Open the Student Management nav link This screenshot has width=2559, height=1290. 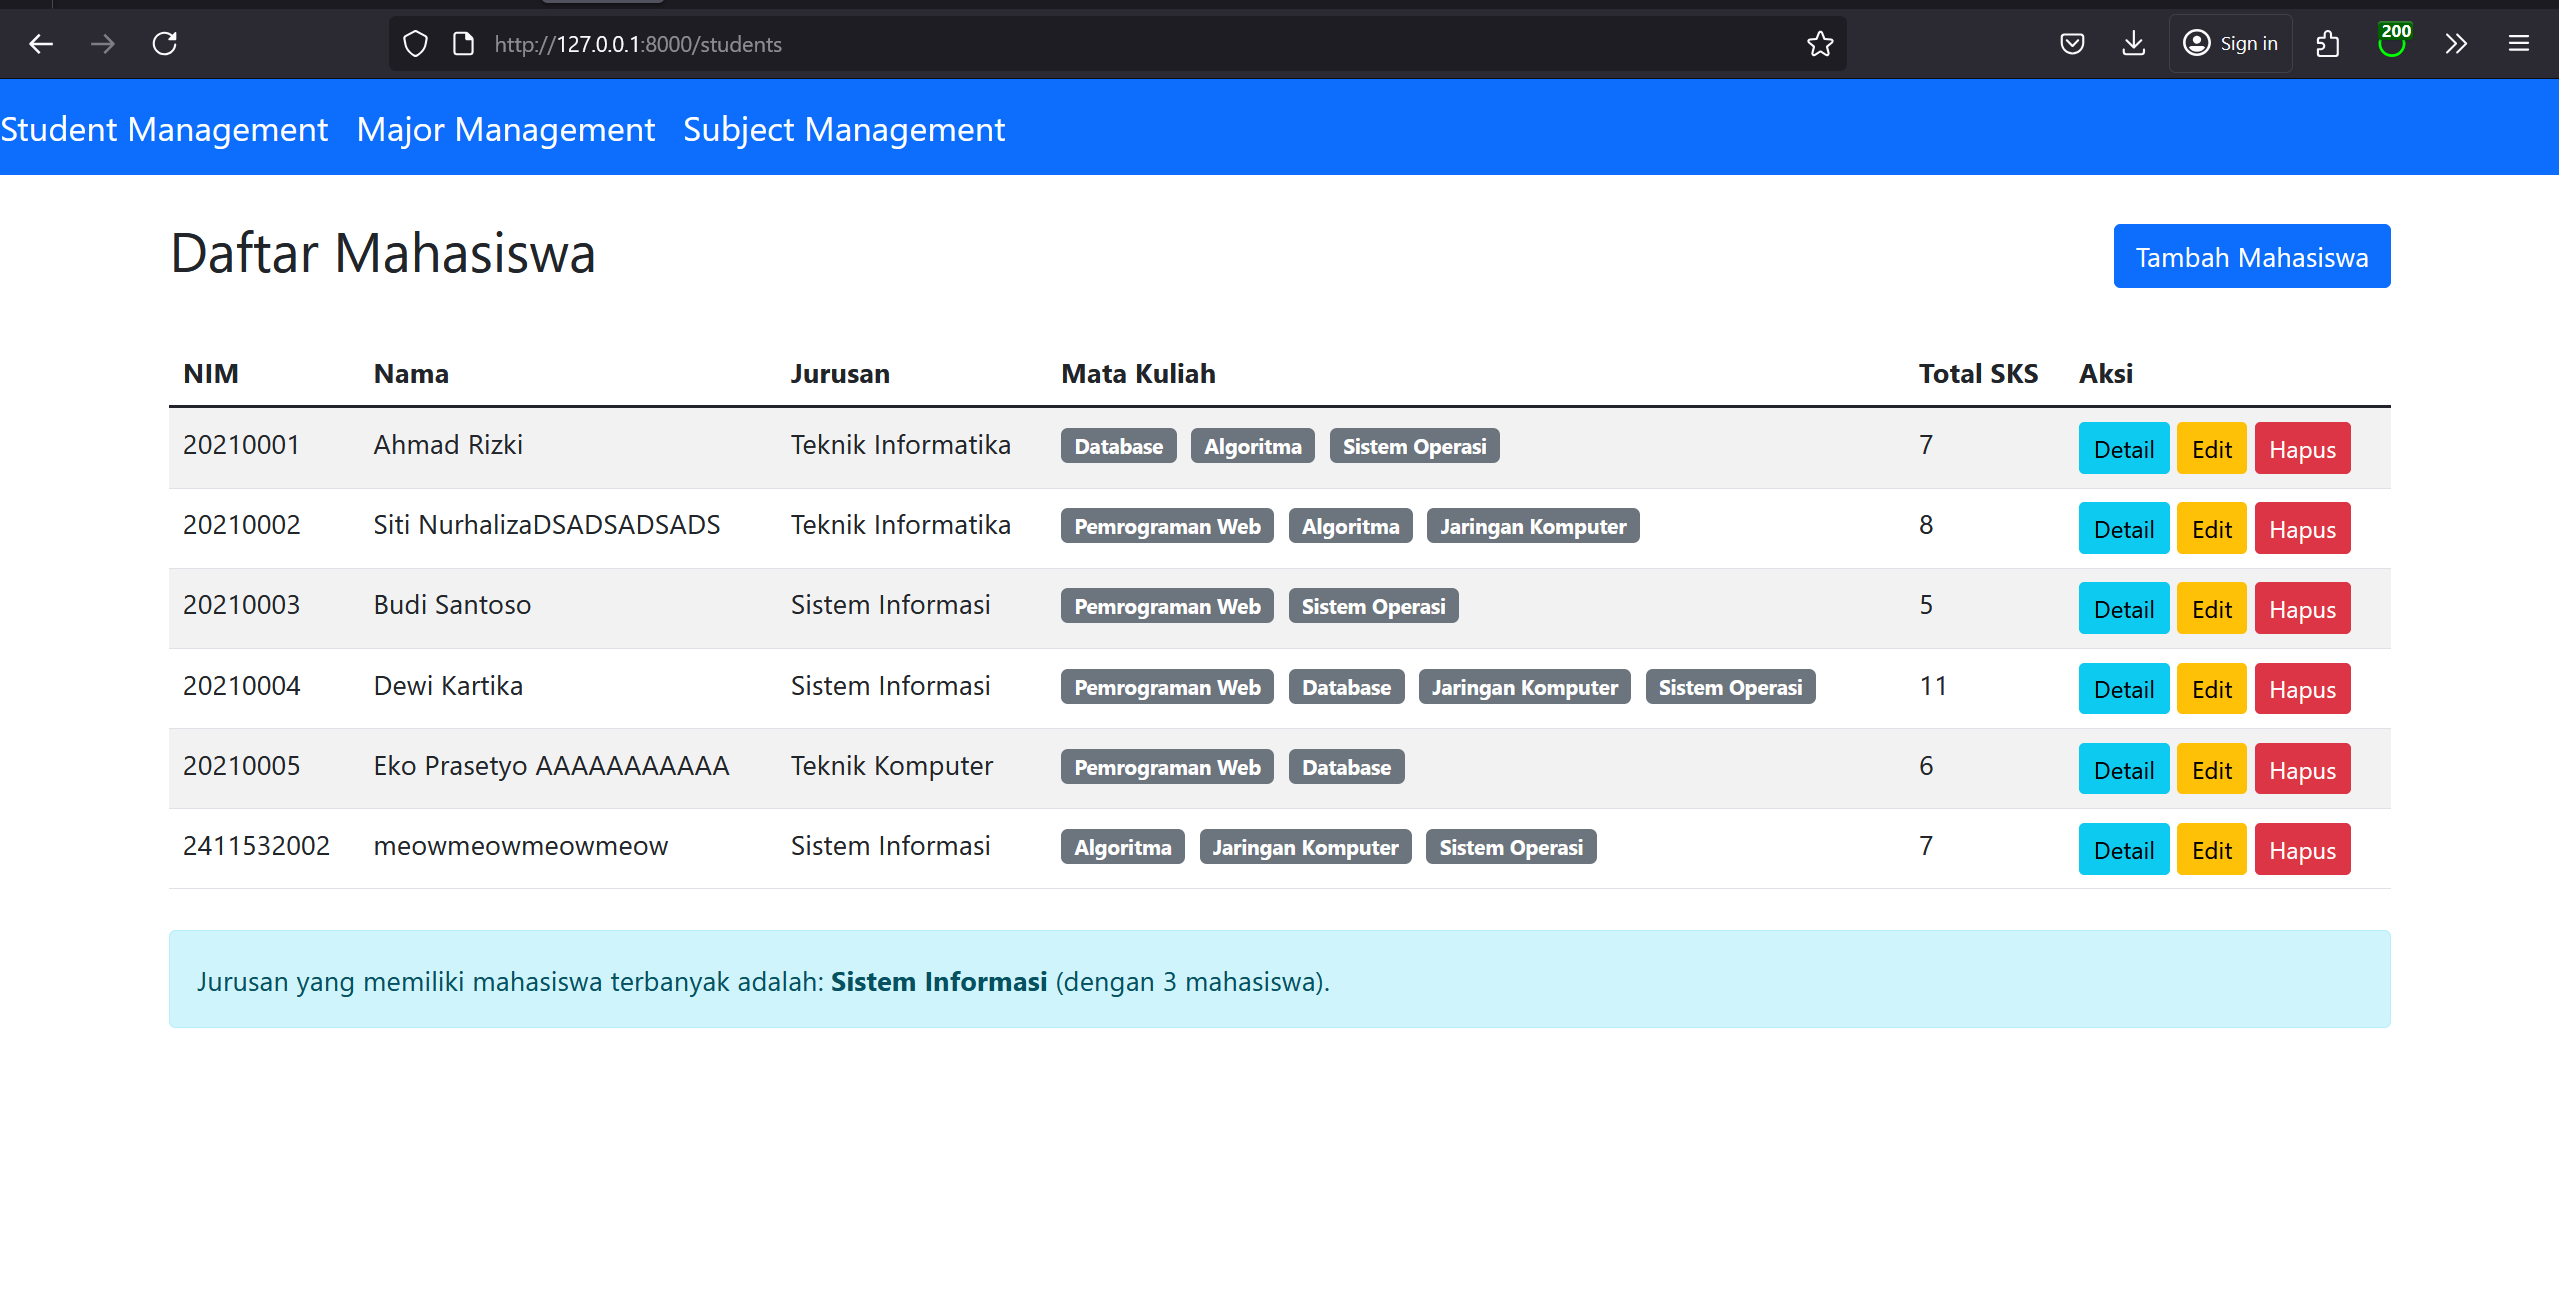(164, 129)
